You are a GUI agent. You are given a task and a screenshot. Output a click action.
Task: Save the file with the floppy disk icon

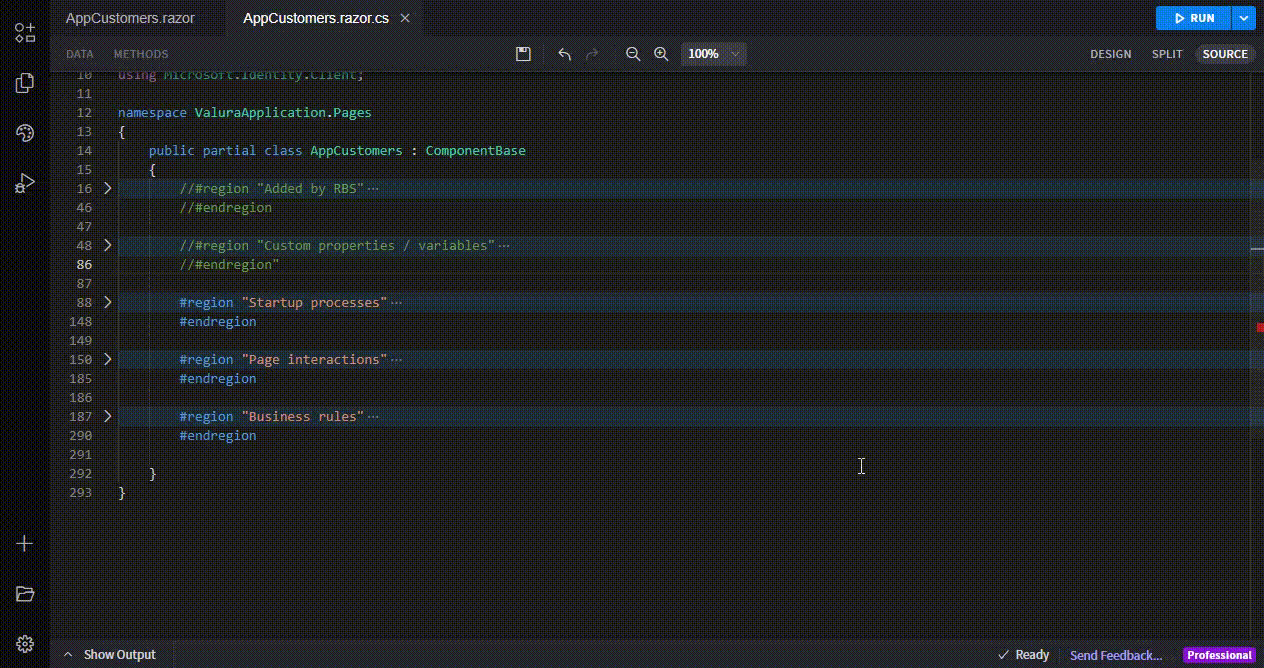click(523, 54)
